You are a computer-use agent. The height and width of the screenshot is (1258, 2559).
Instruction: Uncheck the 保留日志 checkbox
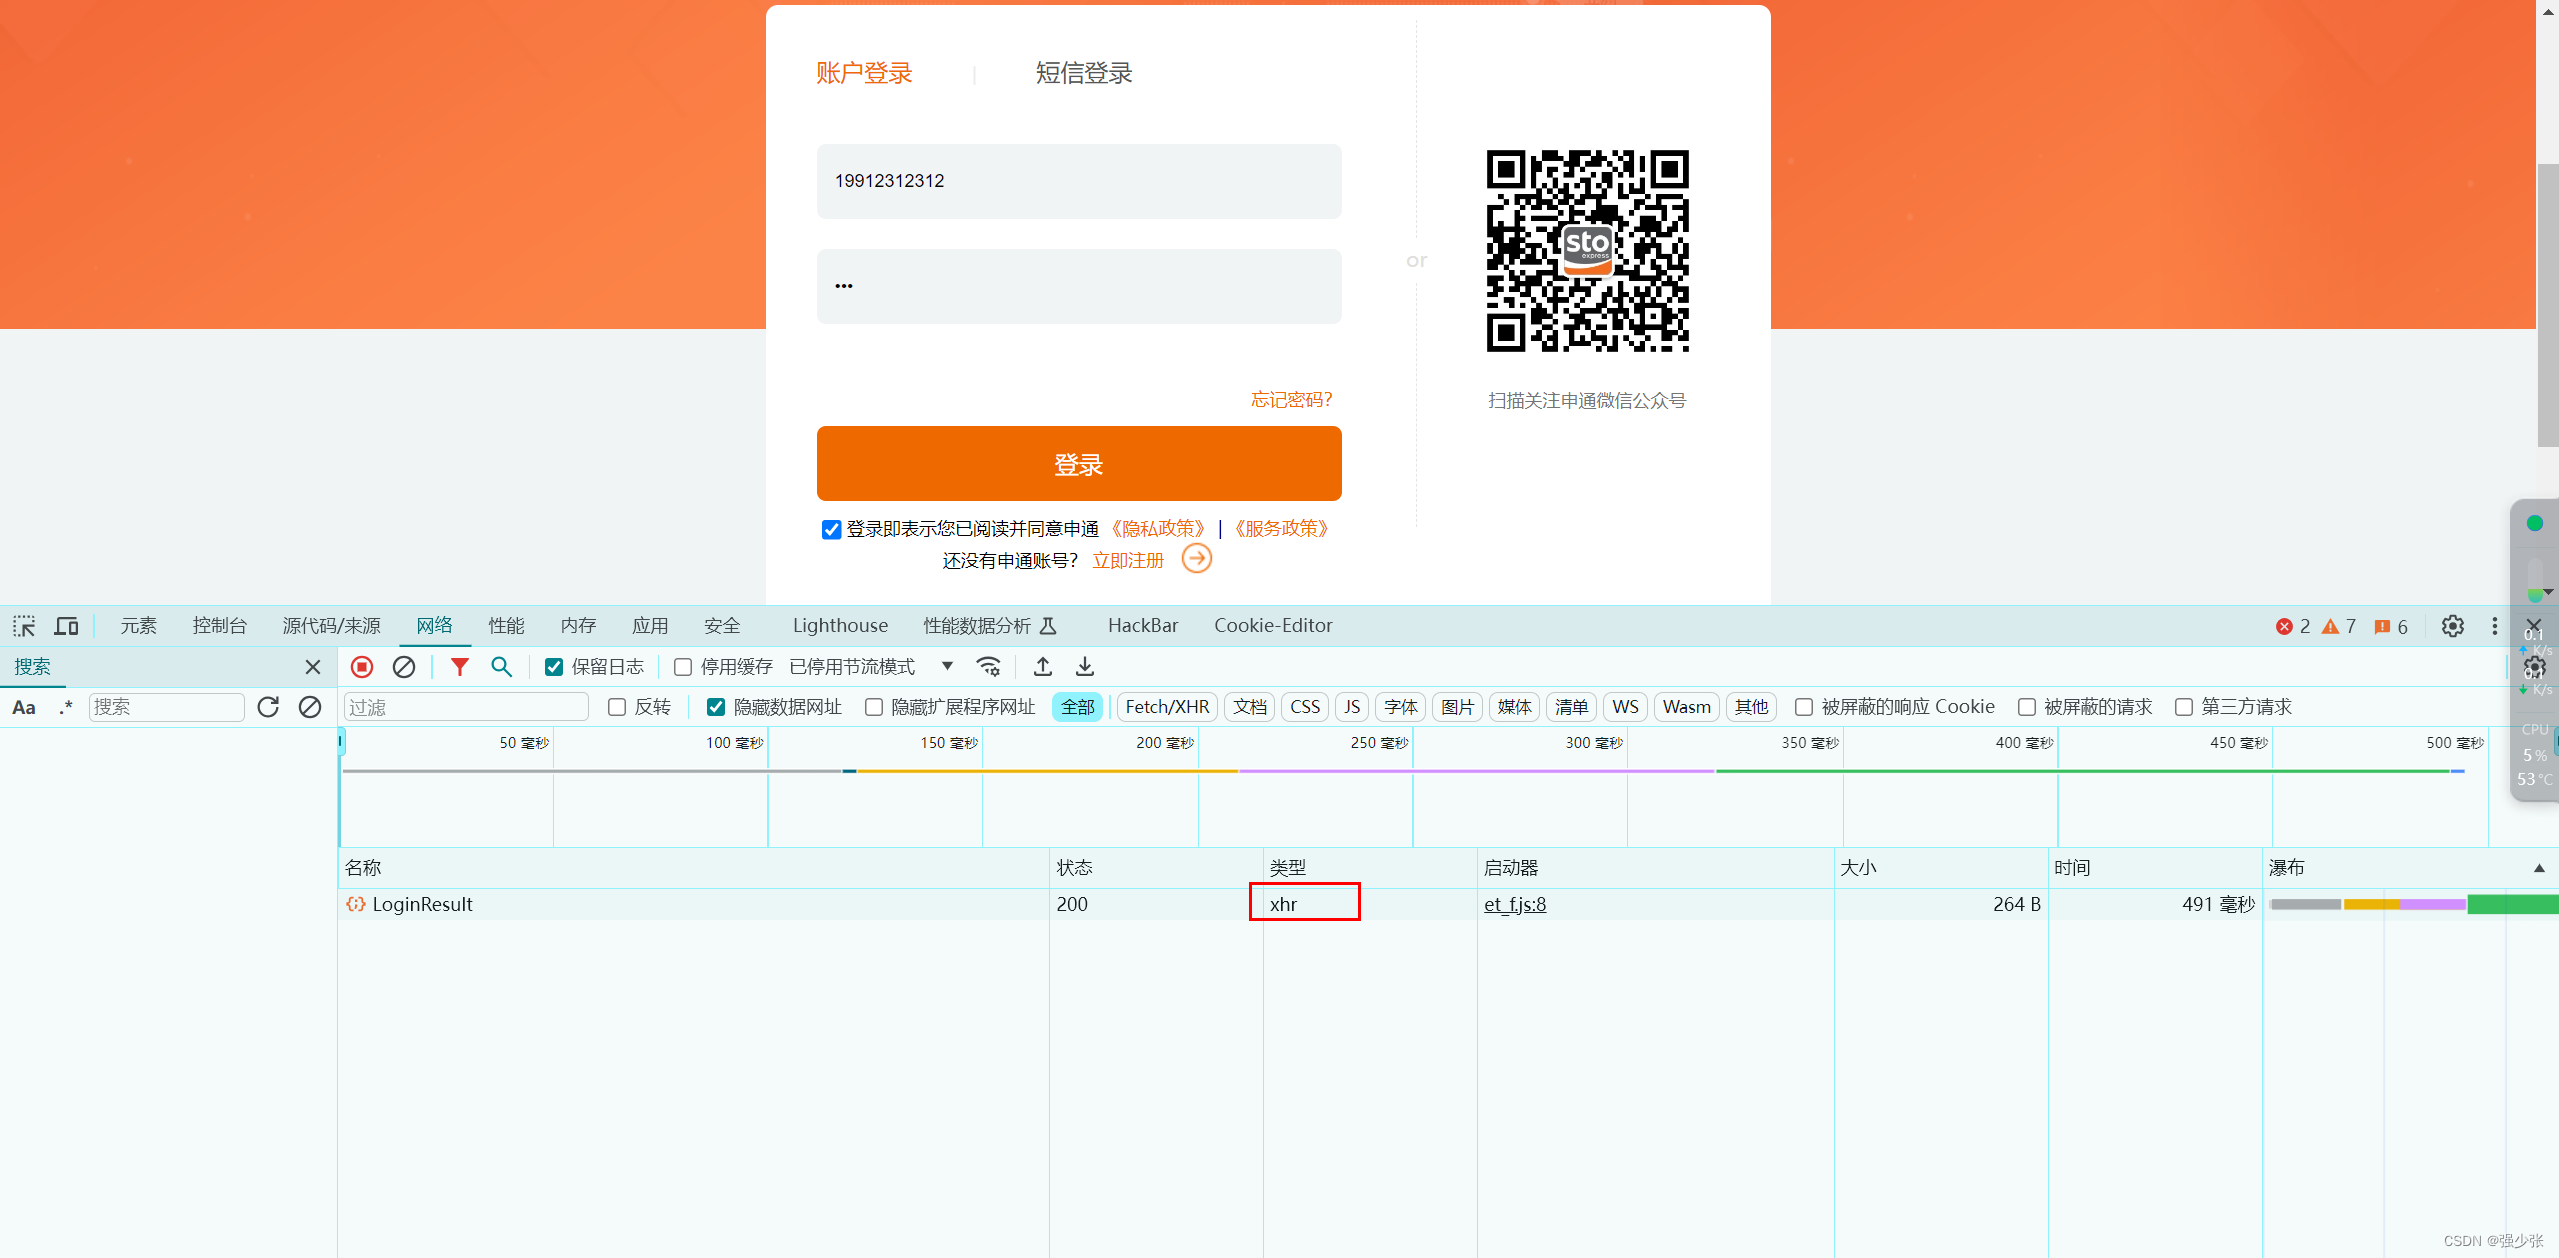[x=554, y=667]
